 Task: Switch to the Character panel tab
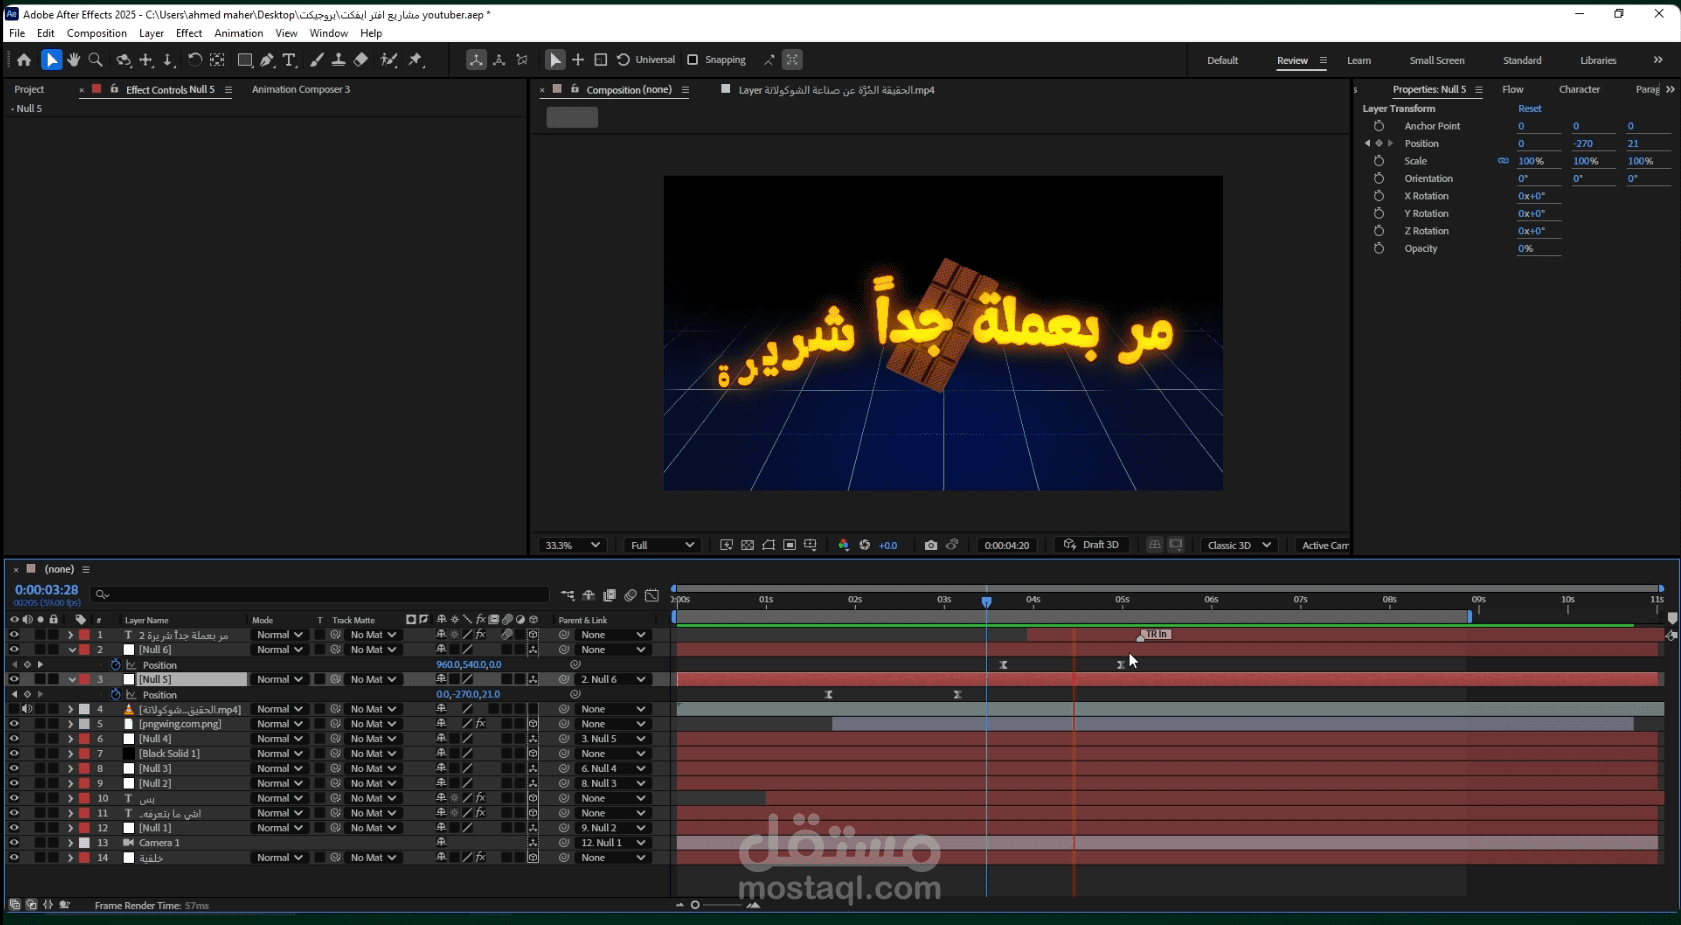[1579, 90]
